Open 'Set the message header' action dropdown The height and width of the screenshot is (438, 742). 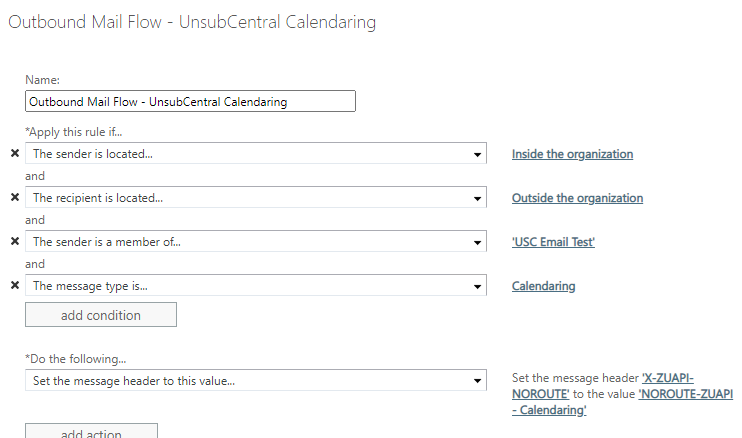tap(255, 380)
